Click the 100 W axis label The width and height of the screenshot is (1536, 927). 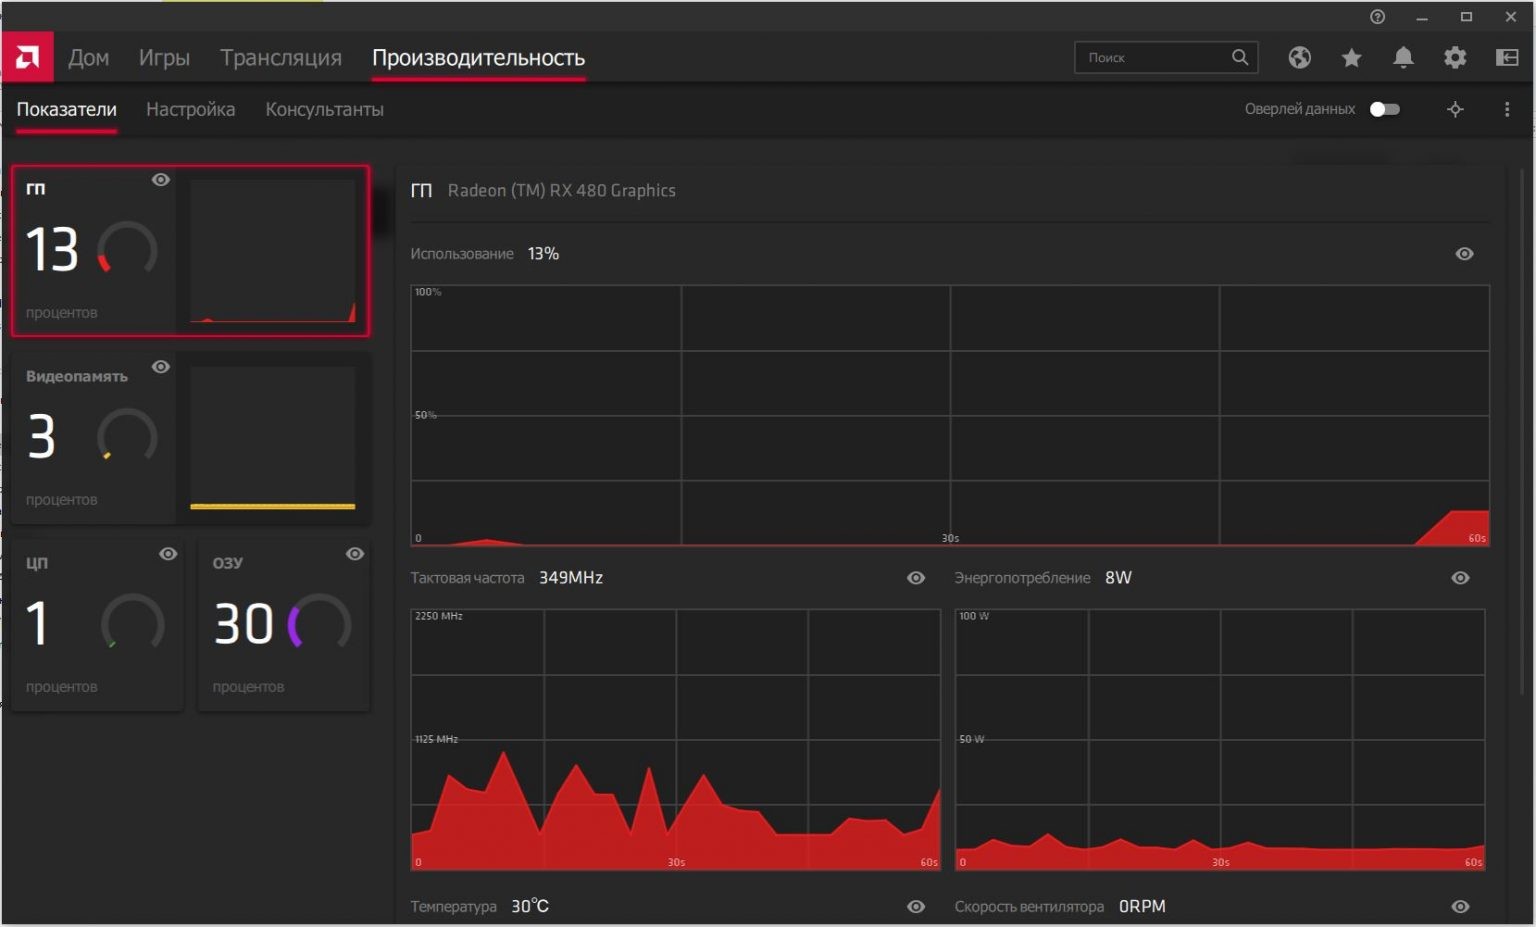pos(974,616)
